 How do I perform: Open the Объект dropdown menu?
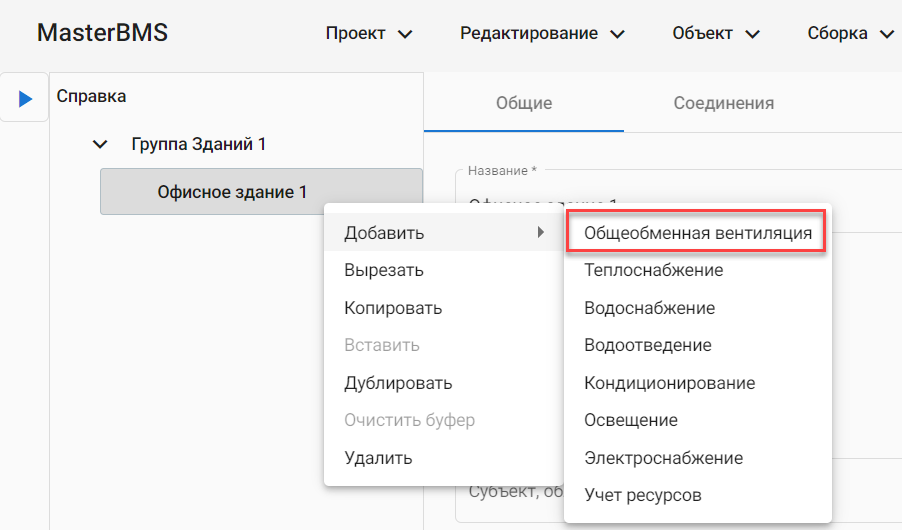(x=715, y=34)
